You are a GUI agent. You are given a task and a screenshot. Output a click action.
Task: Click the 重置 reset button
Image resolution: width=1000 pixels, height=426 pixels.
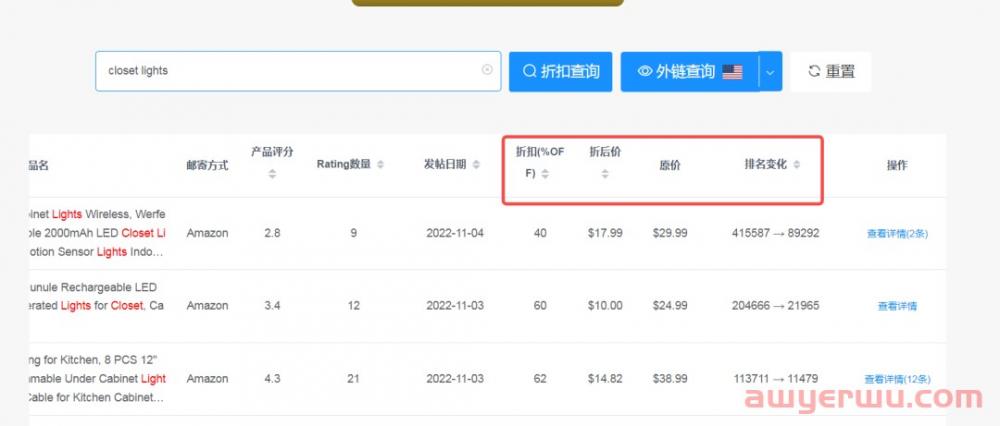829,71
